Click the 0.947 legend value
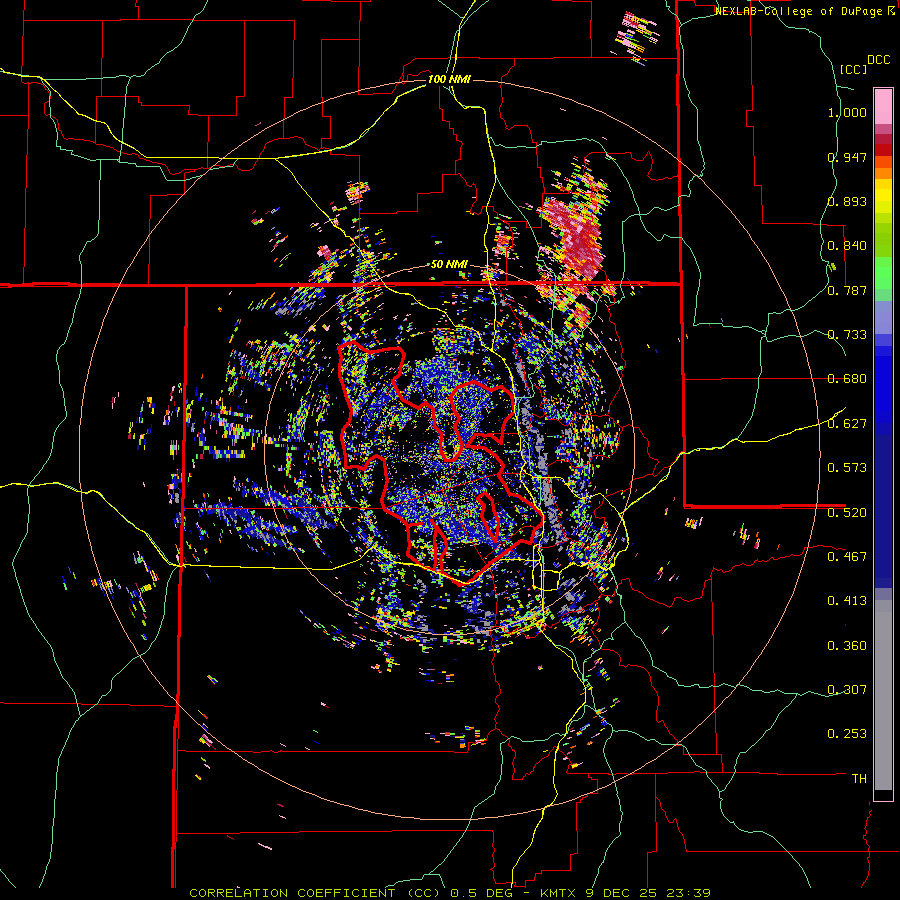The image size is (900, 900). [x=847, y=157]
